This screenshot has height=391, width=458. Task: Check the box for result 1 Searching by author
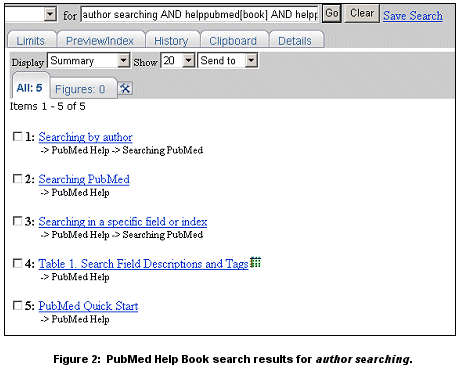[17, 136]
